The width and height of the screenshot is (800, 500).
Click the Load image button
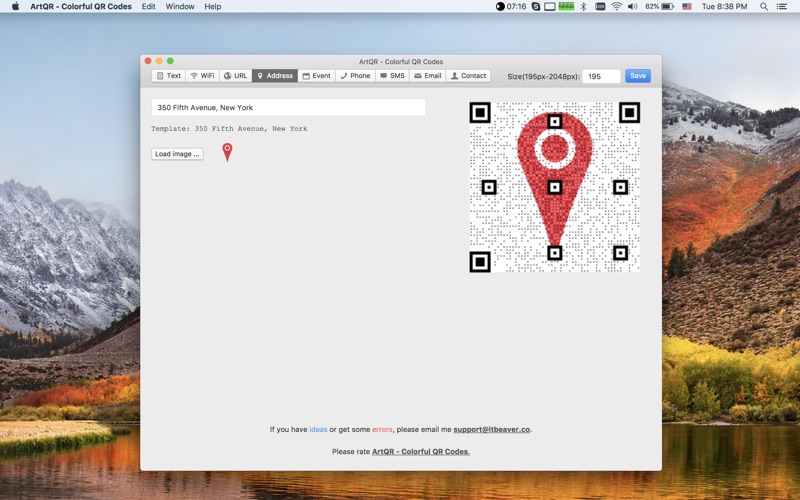(177, 154)
